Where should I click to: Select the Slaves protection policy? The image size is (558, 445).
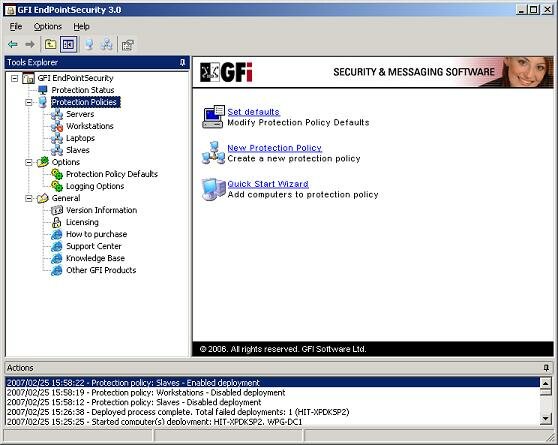click(x=78, y=150)
